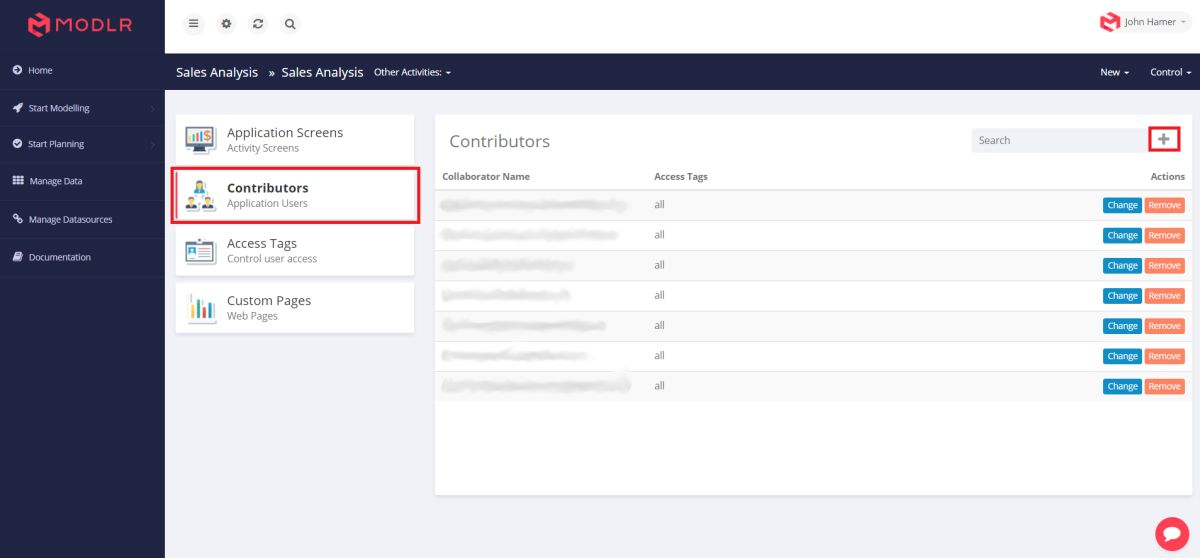Open settings gear in top toolbar

coord(226,23)
